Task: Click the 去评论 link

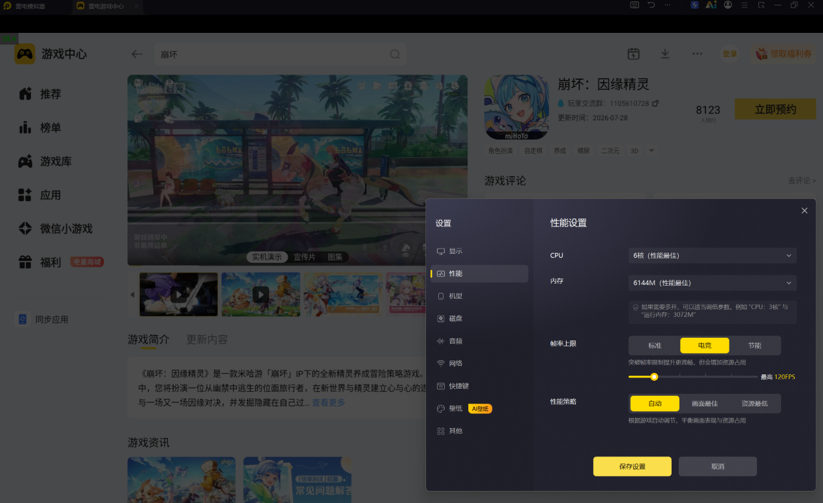Action: tap(802, 181)
